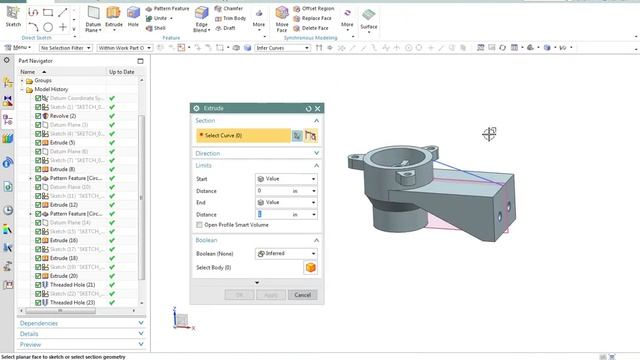The image size is (640, 360).
Task: Choose the Replace Face command
Action: point(313,18)
